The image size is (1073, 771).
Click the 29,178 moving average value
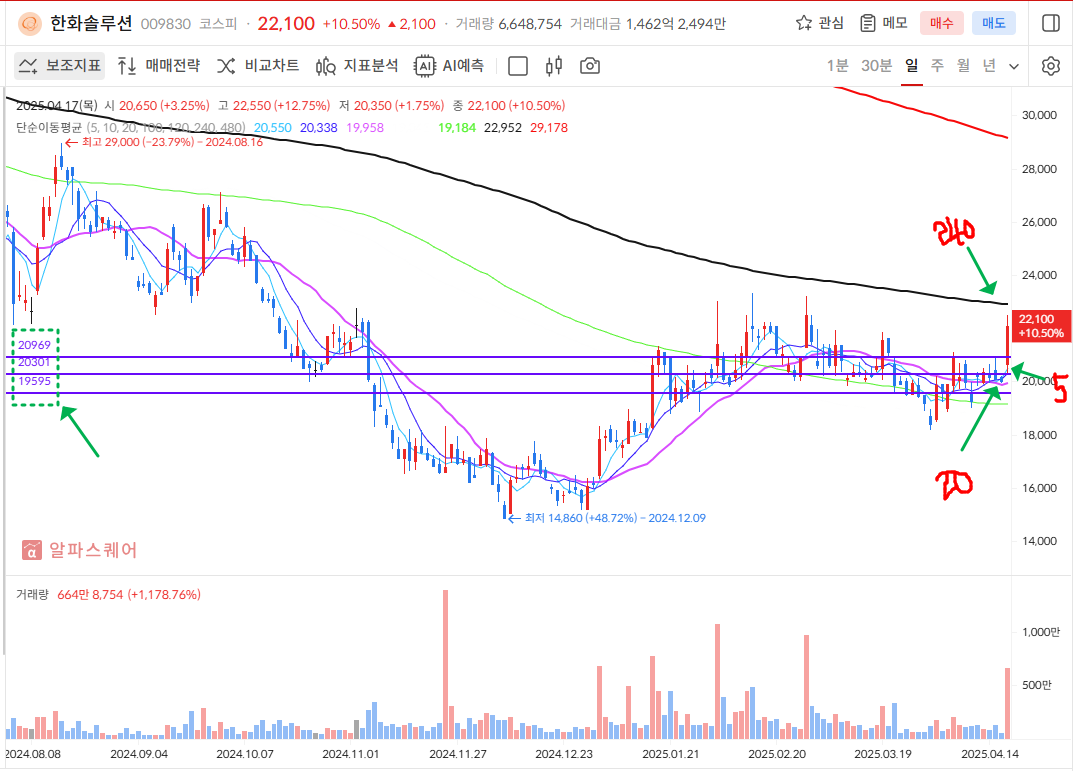(549, 127)
